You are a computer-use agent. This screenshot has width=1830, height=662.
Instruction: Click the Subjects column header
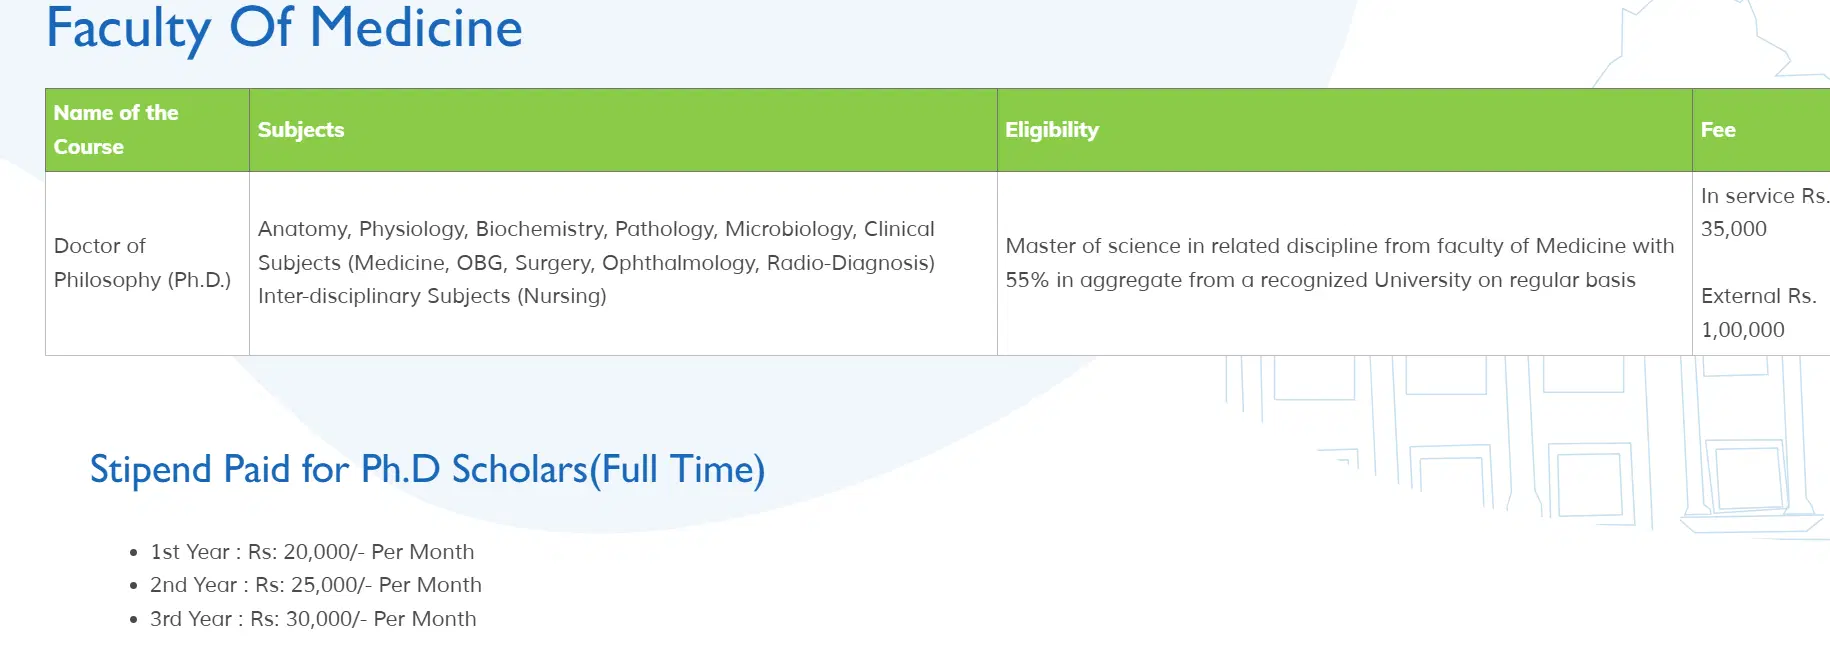click(301, 130)
